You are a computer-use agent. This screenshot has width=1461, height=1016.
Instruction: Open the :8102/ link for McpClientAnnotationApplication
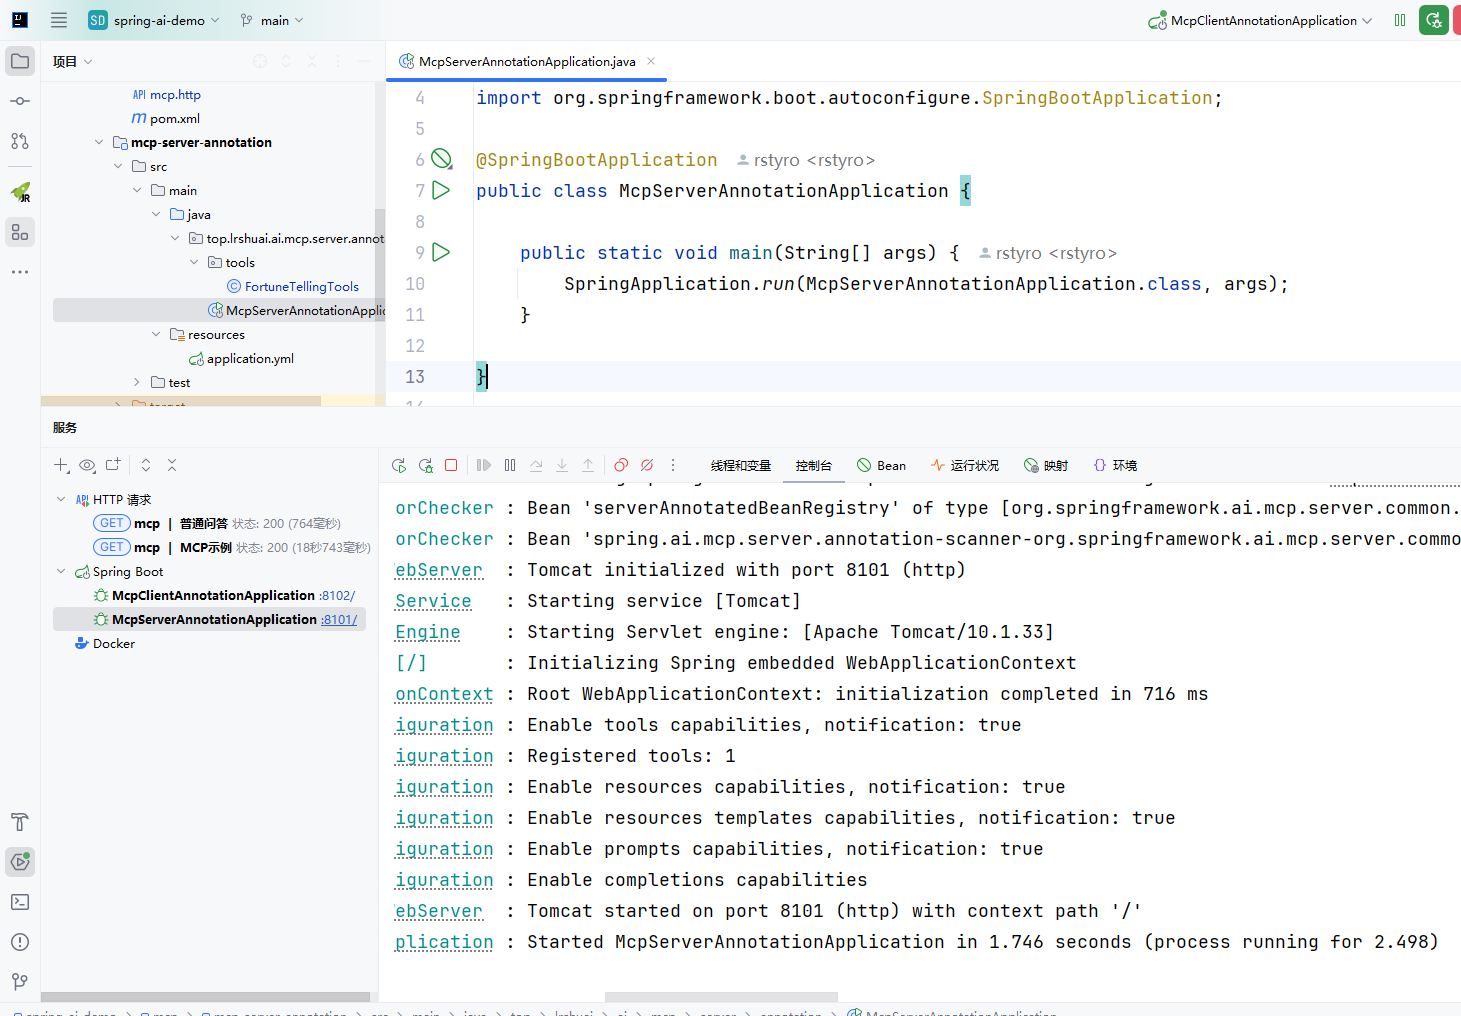[x=337, y=595]
